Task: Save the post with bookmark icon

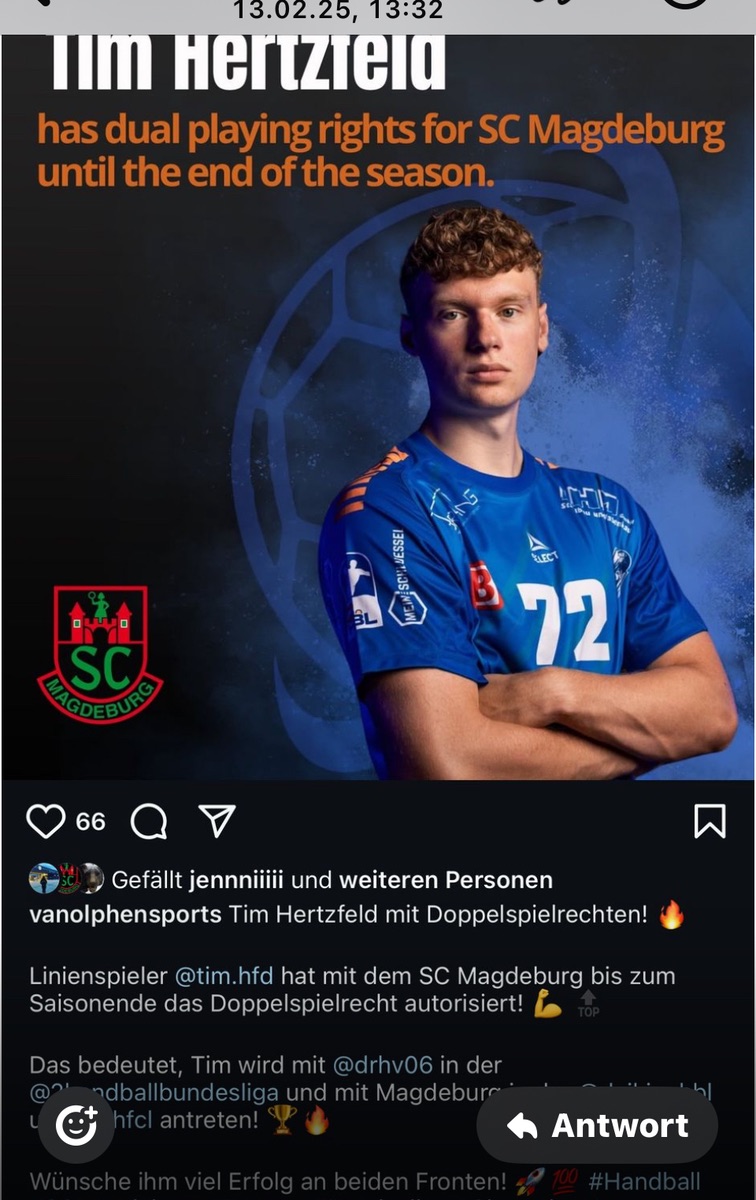Action: tap(709, 821)
